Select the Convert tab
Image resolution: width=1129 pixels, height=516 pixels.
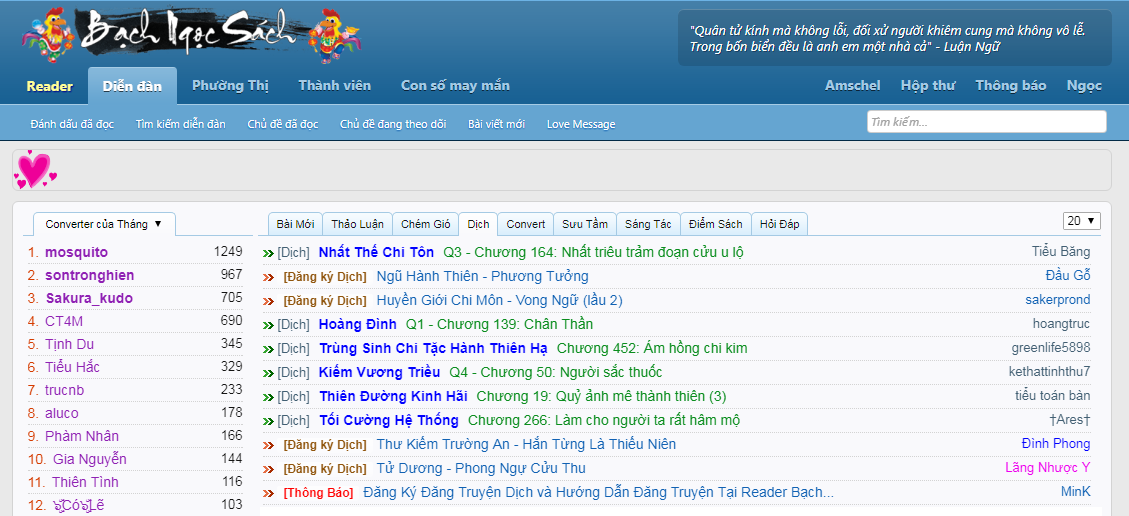coord(526,224)
